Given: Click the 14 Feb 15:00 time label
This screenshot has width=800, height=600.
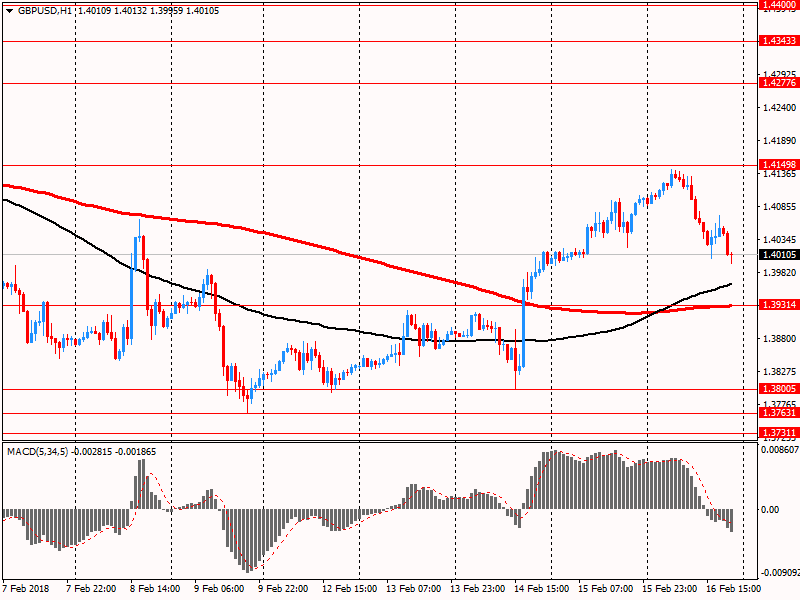Looking at the screenshot, I should coord(541,589).
